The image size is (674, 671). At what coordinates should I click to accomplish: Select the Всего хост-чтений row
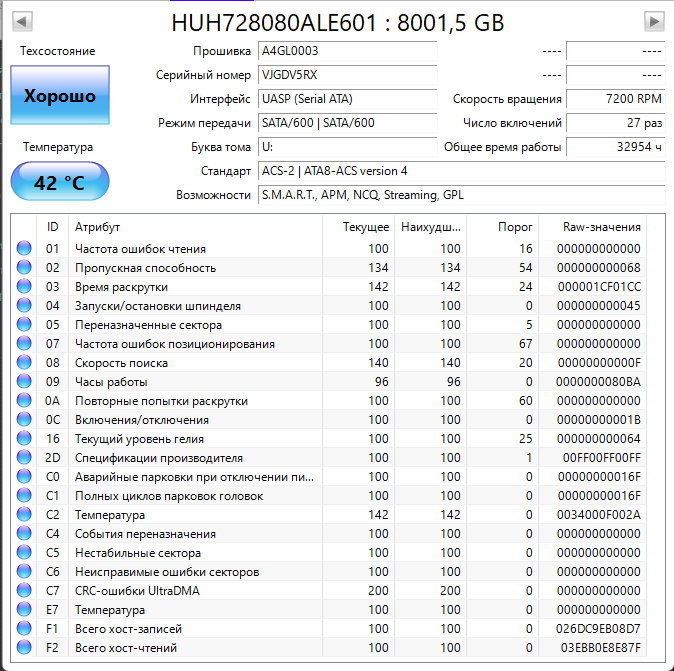point(329,647)
